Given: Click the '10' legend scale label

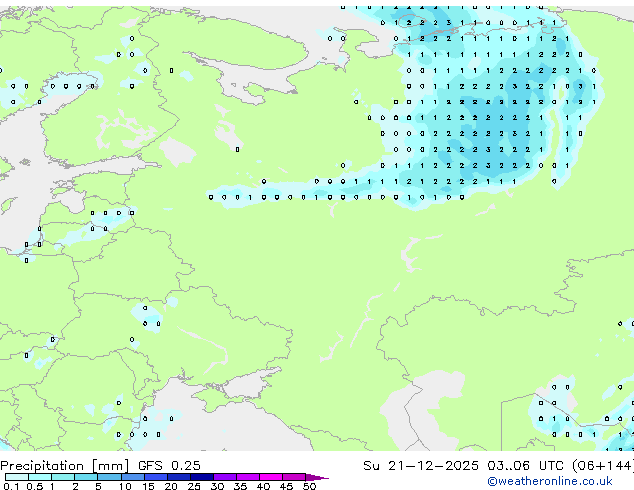Looking at the screenshot, I should pyautogui.click(x=125, y=486).
